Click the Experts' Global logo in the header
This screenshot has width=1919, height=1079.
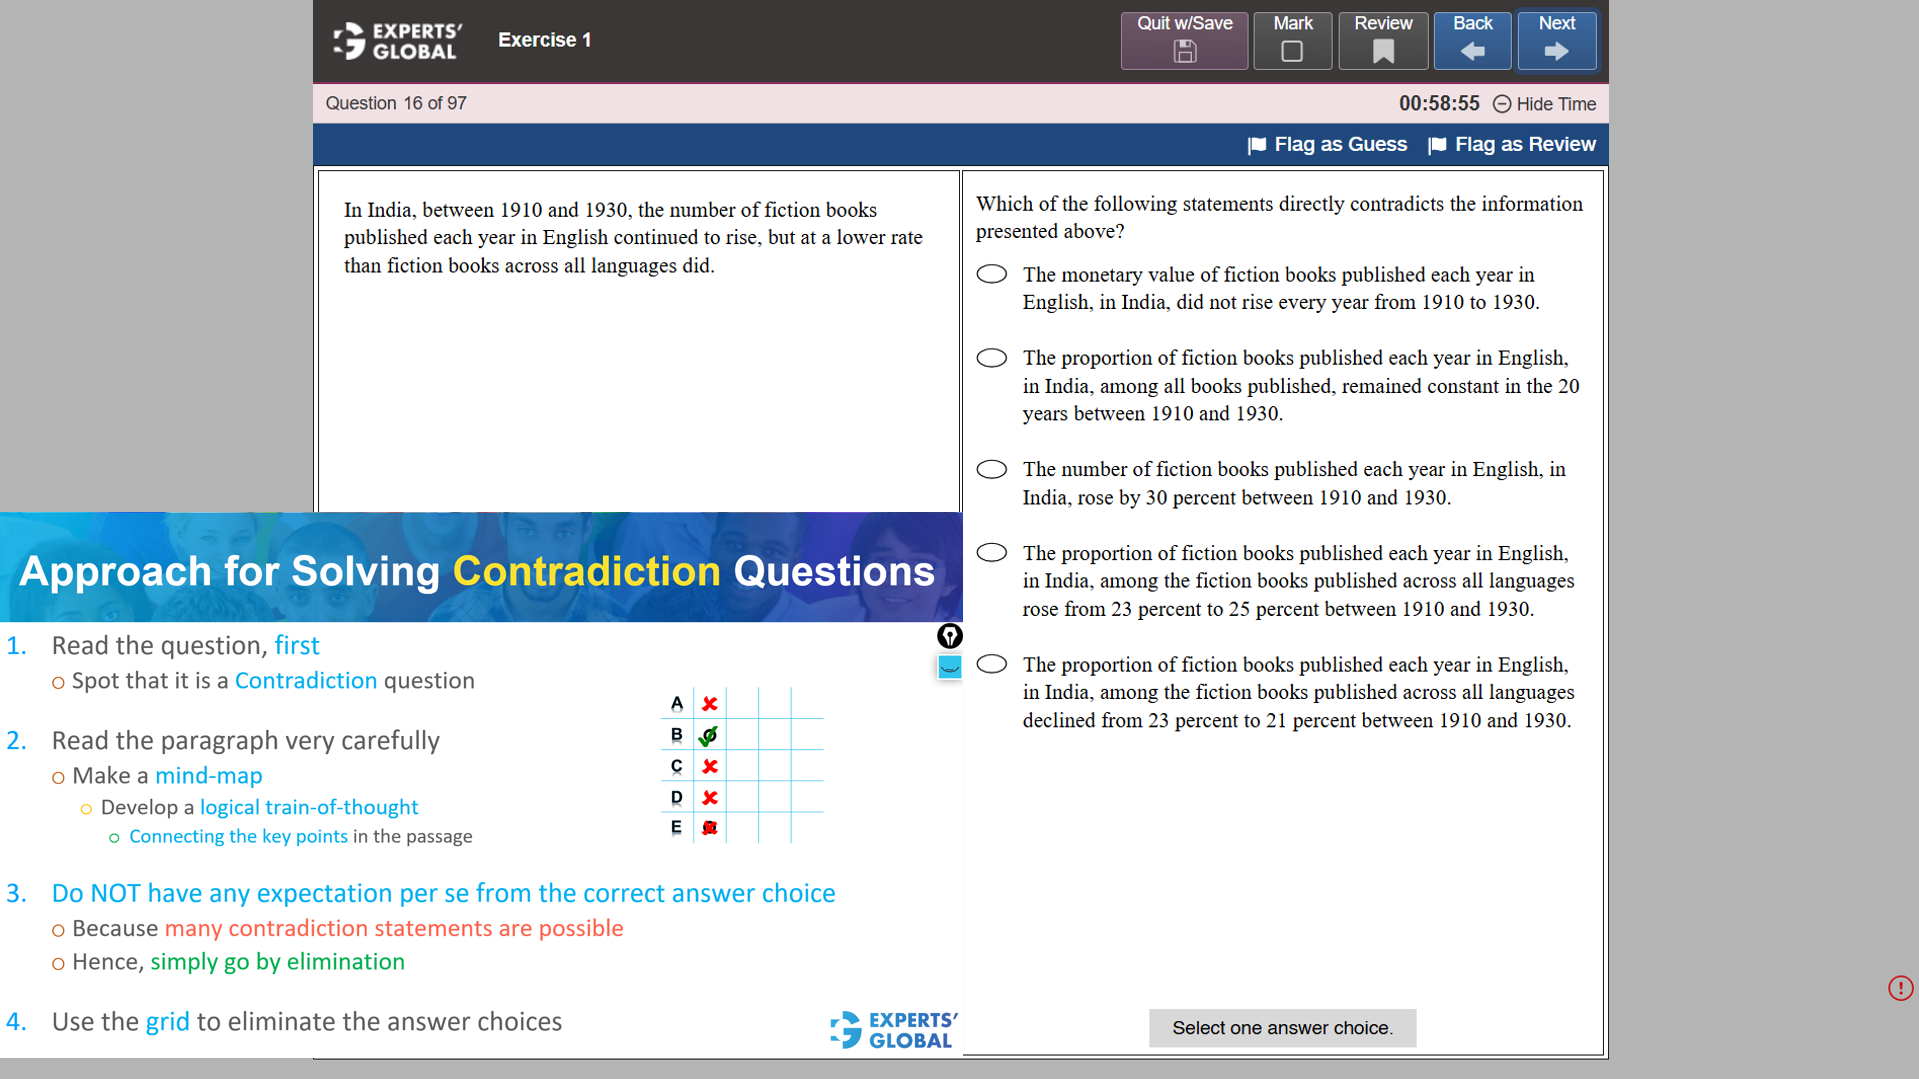396,40
